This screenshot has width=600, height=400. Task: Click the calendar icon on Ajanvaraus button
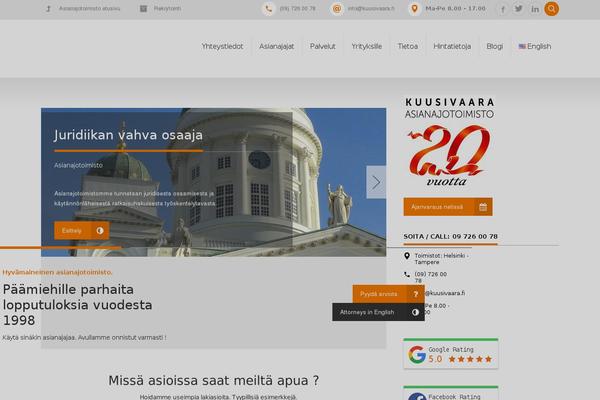click(483, 207)
